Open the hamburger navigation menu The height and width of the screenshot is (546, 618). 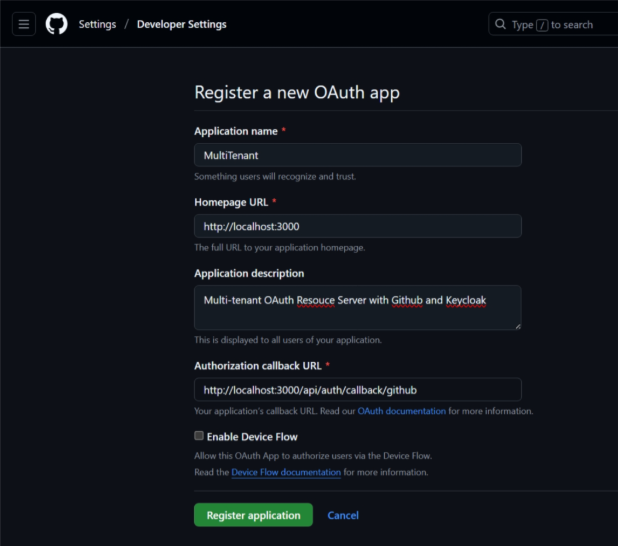click(x=24, y=24)
